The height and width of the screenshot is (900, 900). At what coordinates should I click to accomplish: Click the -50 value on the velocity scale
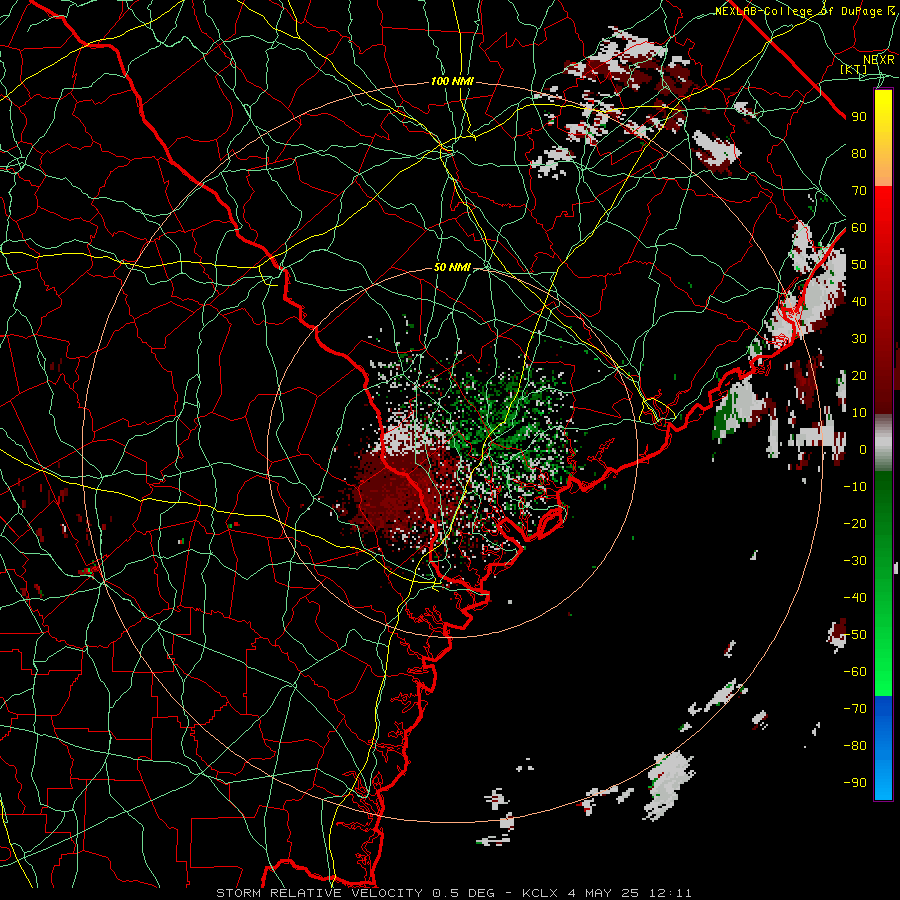click(855, 635)
